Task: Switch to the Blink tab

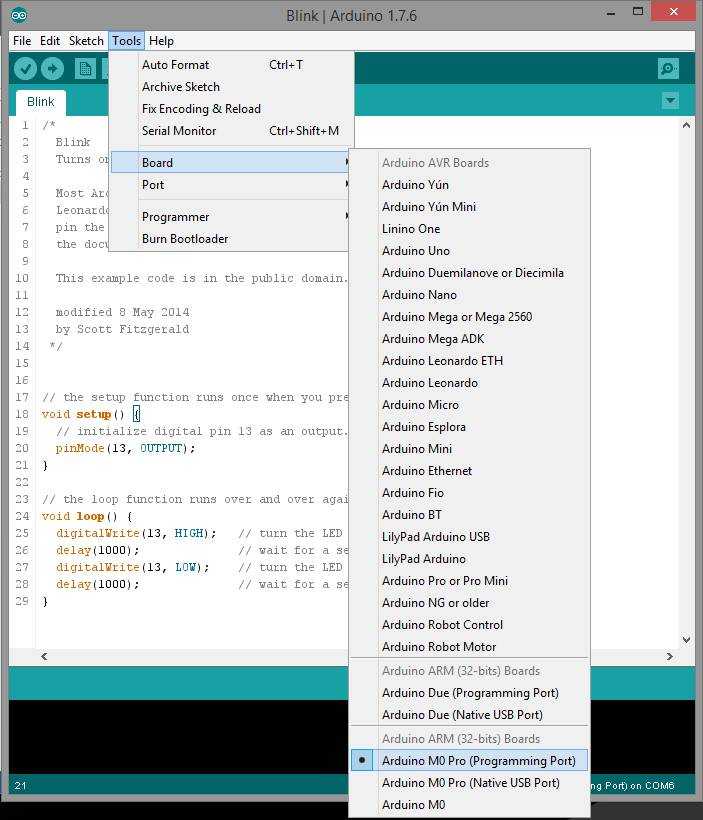Action: (x=41, y=102)
